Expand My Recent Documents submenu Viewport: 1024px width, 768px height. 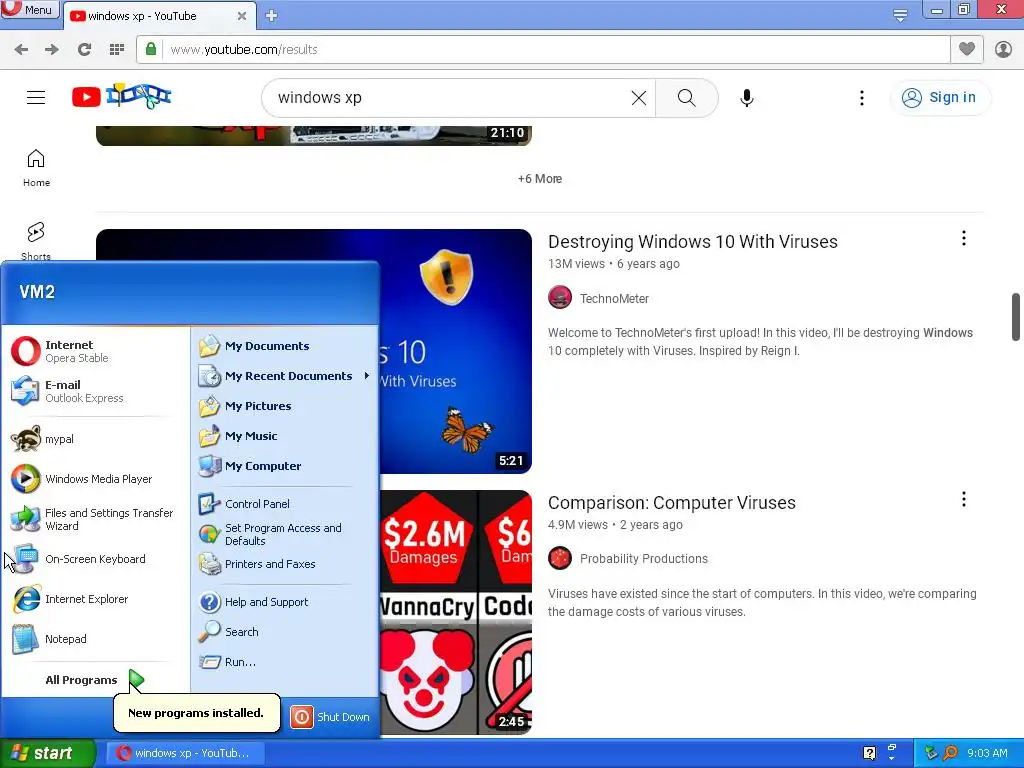tap(285, 376)
